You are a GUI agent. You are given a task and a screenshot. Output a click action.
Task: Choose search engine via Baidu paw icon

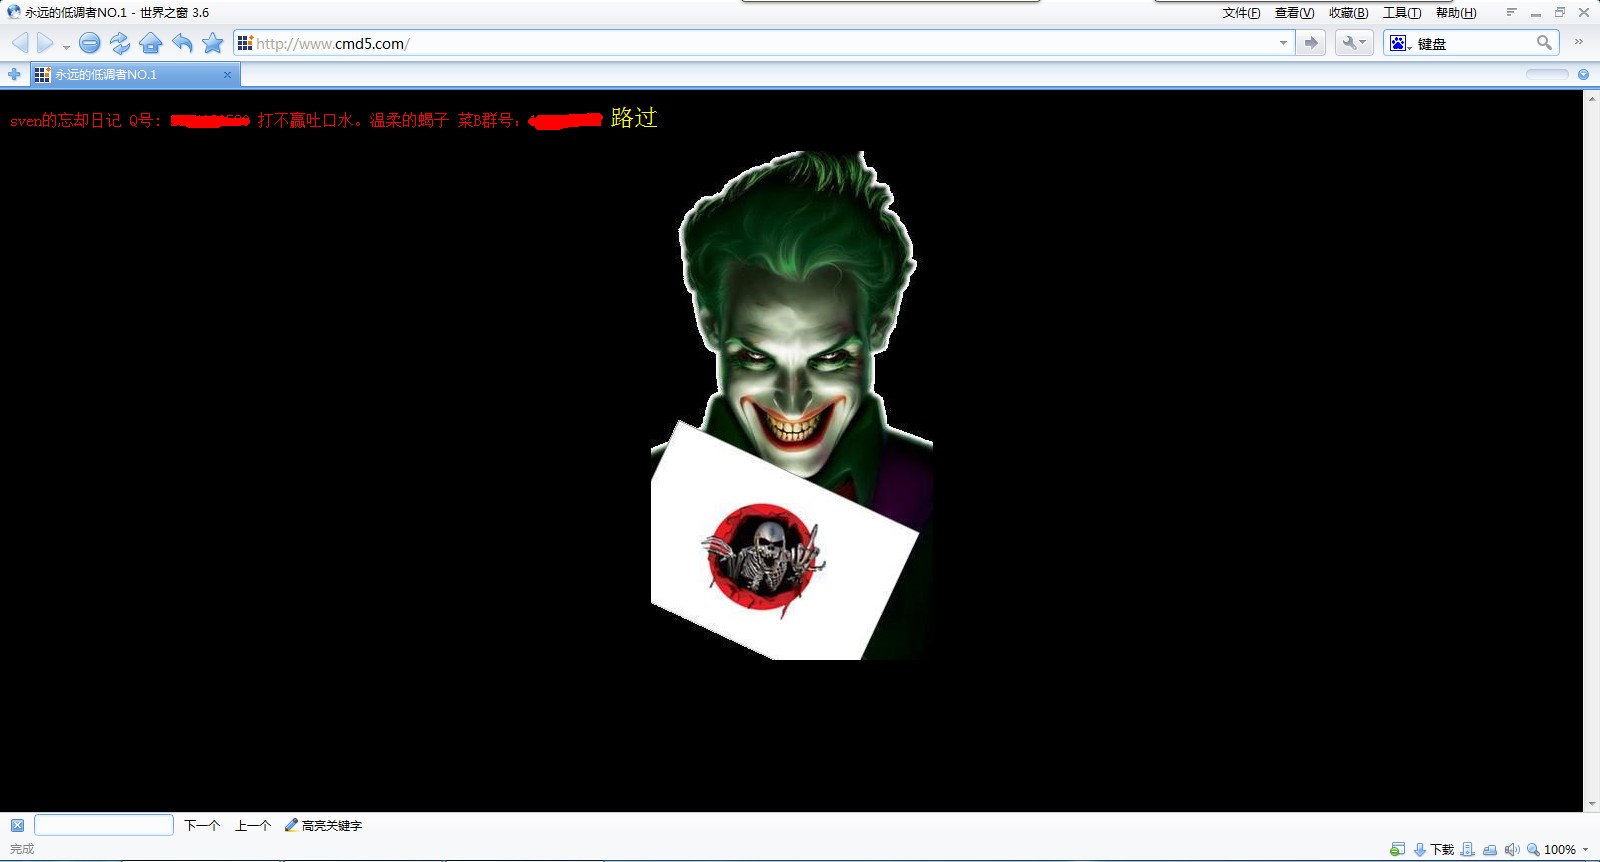[1400, 43]
